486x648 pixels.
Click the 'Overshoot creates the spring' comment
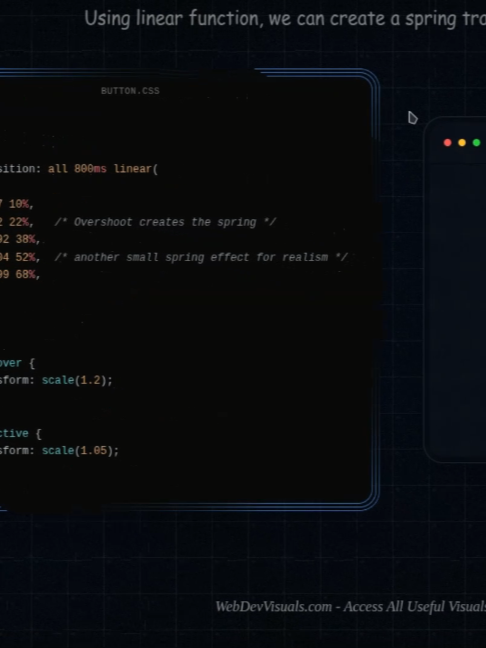click(x=165, y=222)
